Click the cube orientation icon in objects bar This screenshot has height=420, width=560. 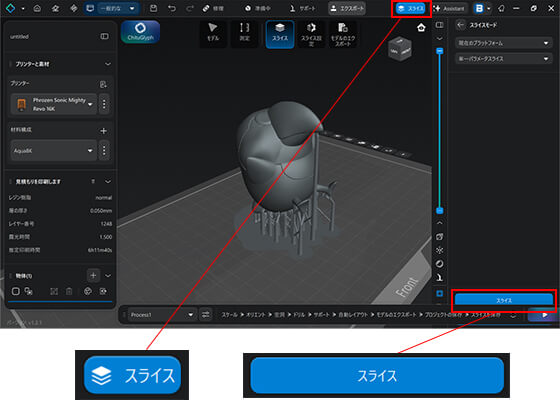point(88,291)
